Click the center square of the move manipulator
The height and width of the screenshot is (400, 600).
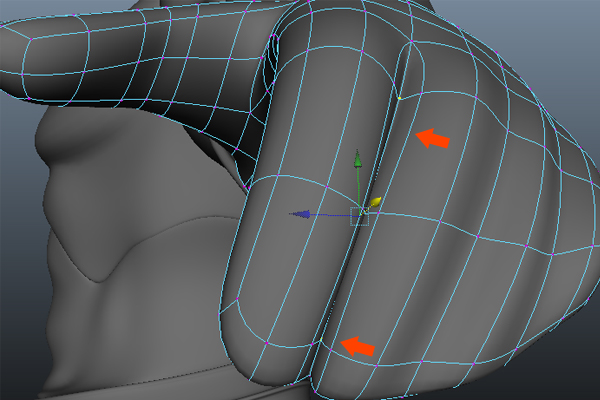point(360,216)
